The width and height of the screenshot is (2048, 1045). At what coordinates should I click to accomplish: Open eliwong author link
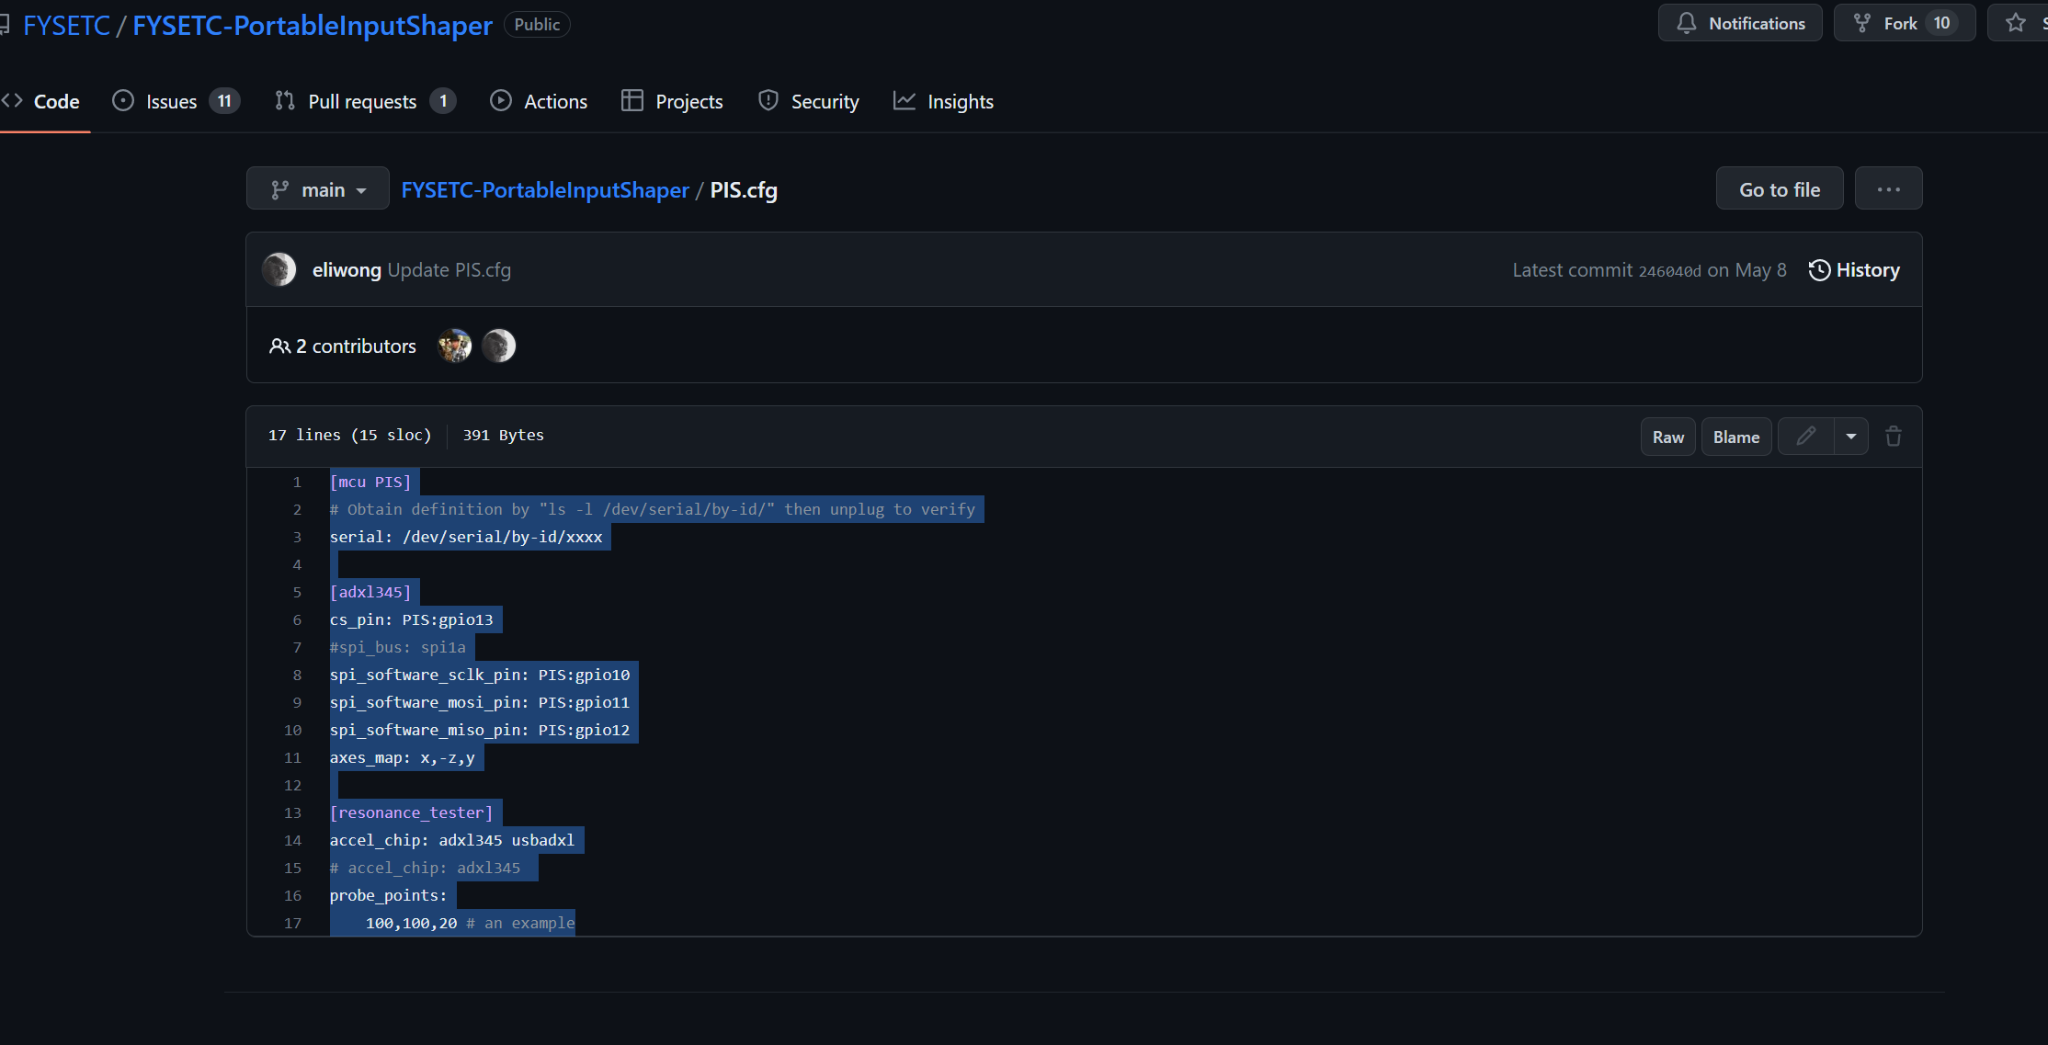pos(346,270)
